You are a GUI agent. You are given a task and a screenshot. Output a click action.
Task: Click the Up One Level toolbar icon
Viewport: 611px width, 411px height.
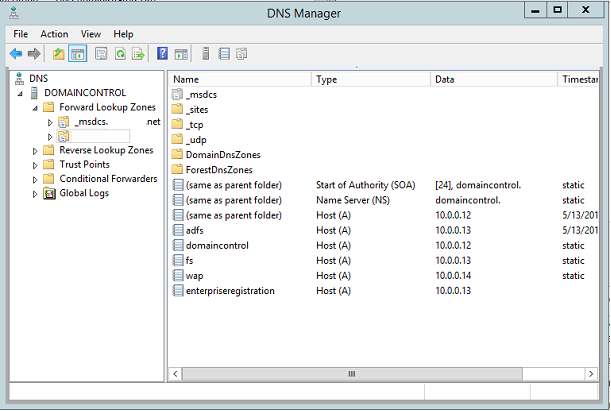coord(58,53)
